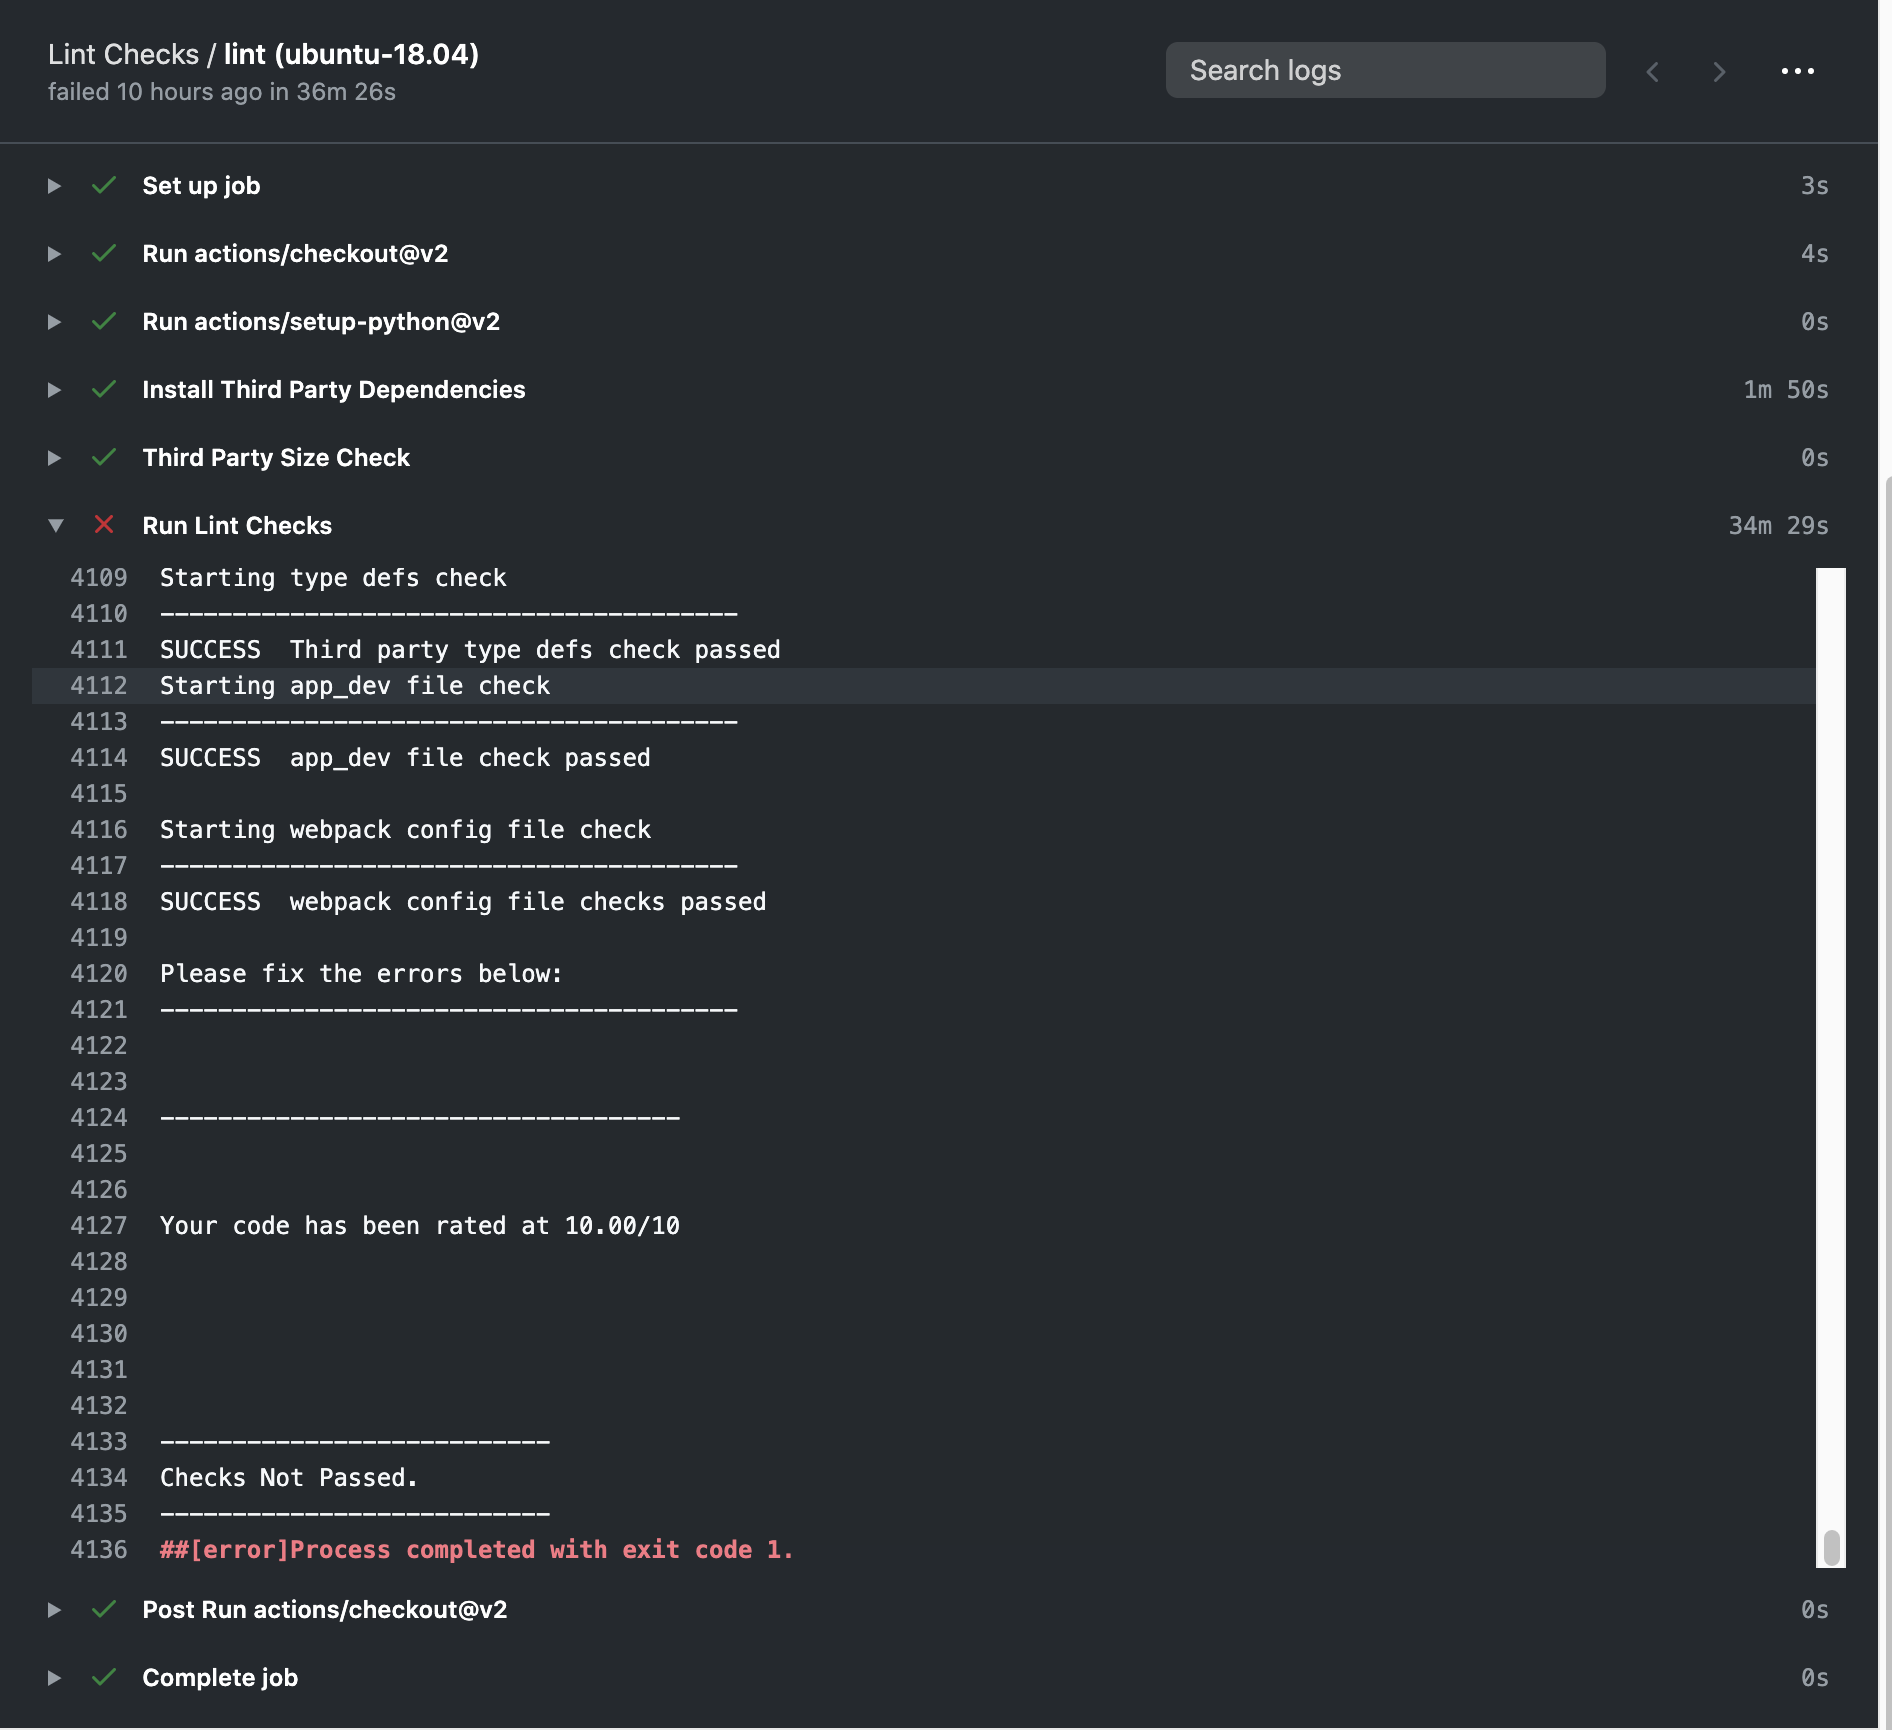Click 'Please fix the errors below:' line
The height and width of the screenshot is (1730, 1892).
click(361, 974)
